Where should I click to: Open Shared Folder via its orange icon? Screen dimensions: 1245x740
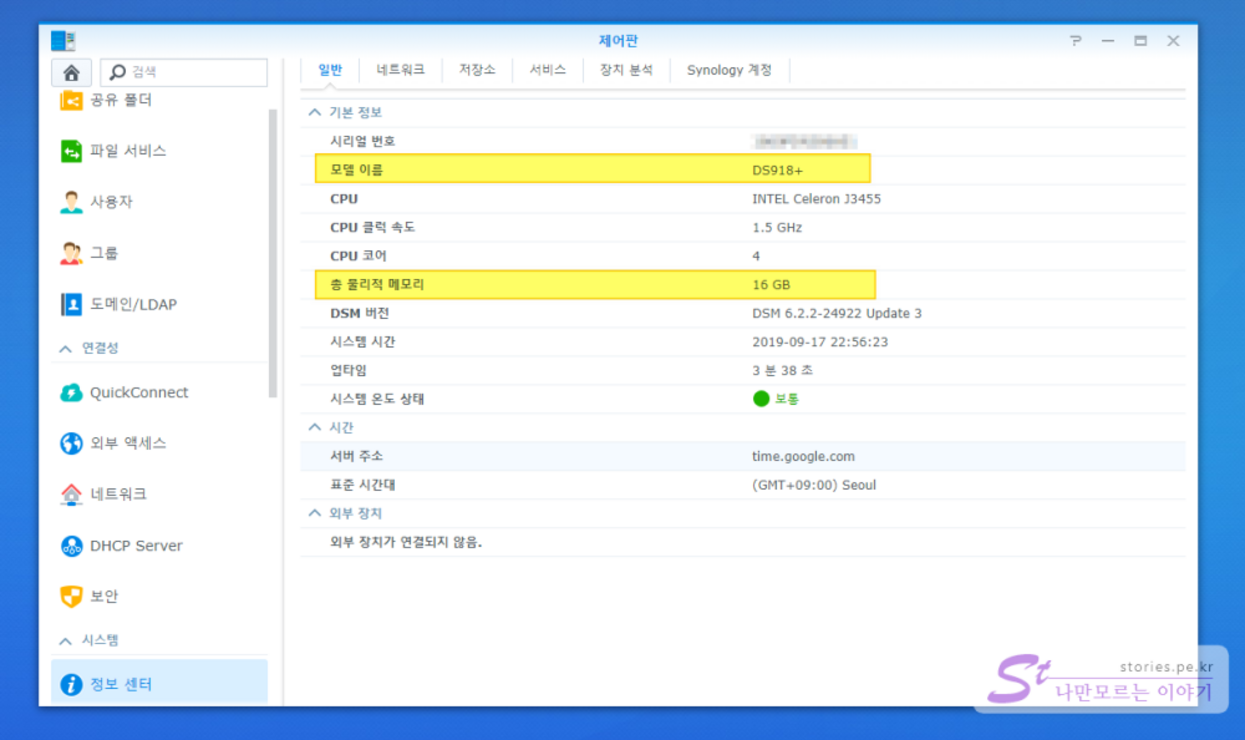[71, 100]
